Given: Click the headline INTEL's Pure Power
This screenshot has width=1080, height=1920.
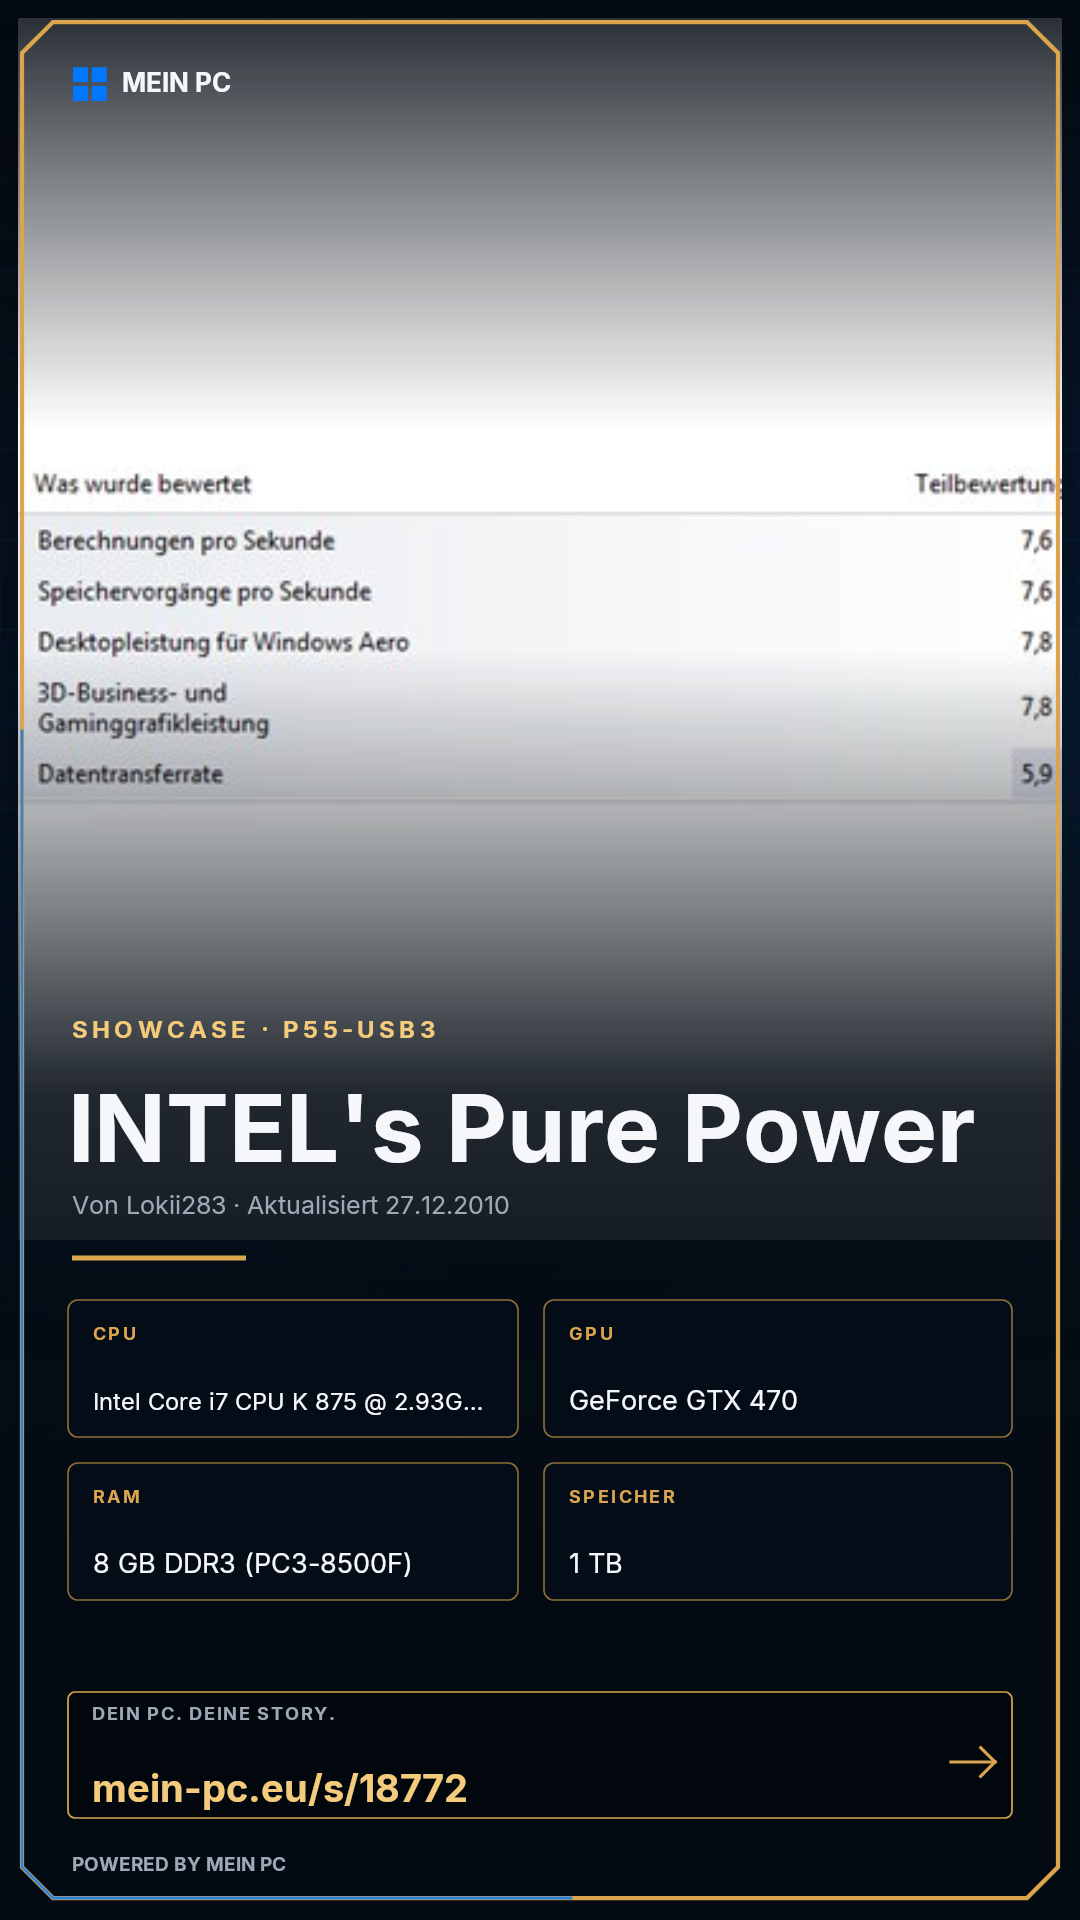Looking at the screenshot, I should 522,1129.
